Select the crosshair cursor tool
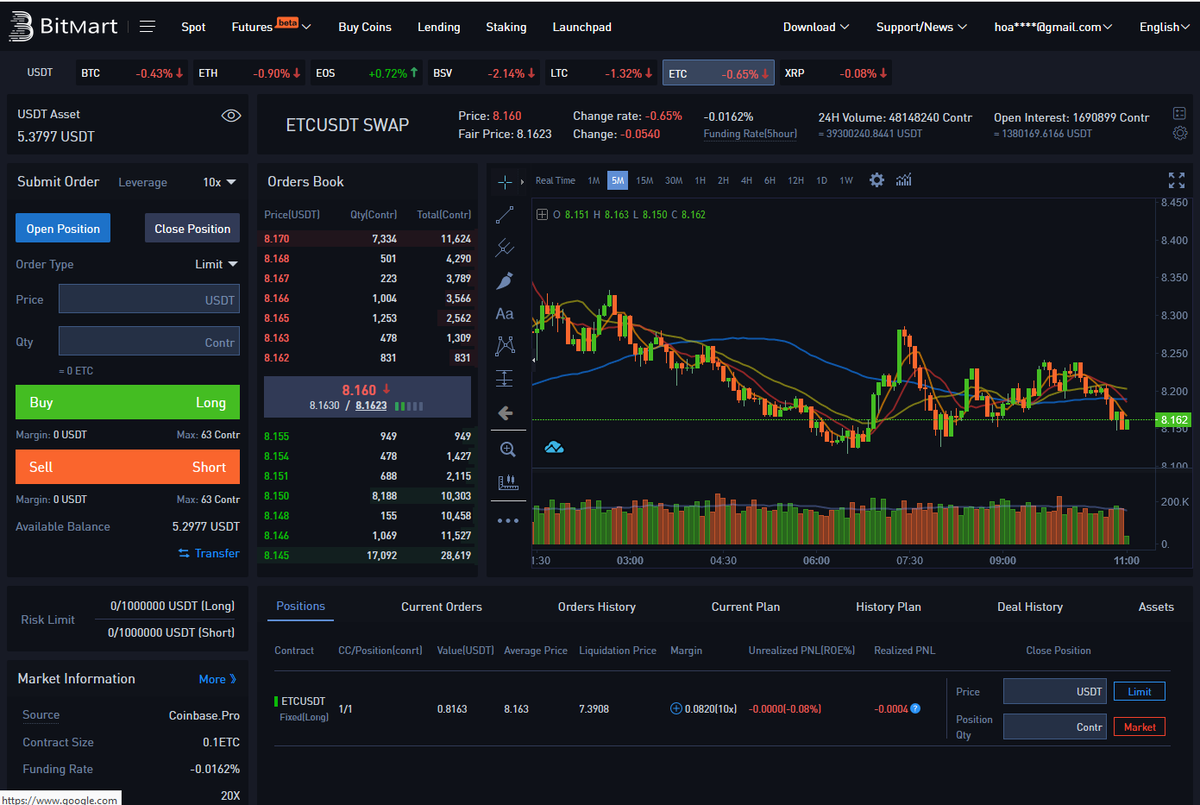Image resolution: width=1200 pixels, height=805 pixels. coord(504,181)
